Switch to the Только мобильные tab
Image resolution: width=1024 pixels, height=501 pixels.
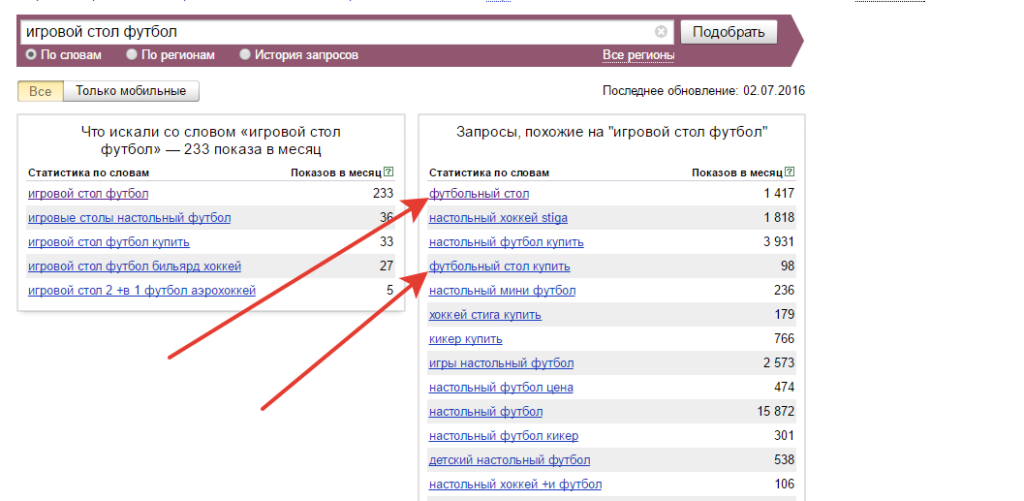pyautogui.click(x=131, y=91)
